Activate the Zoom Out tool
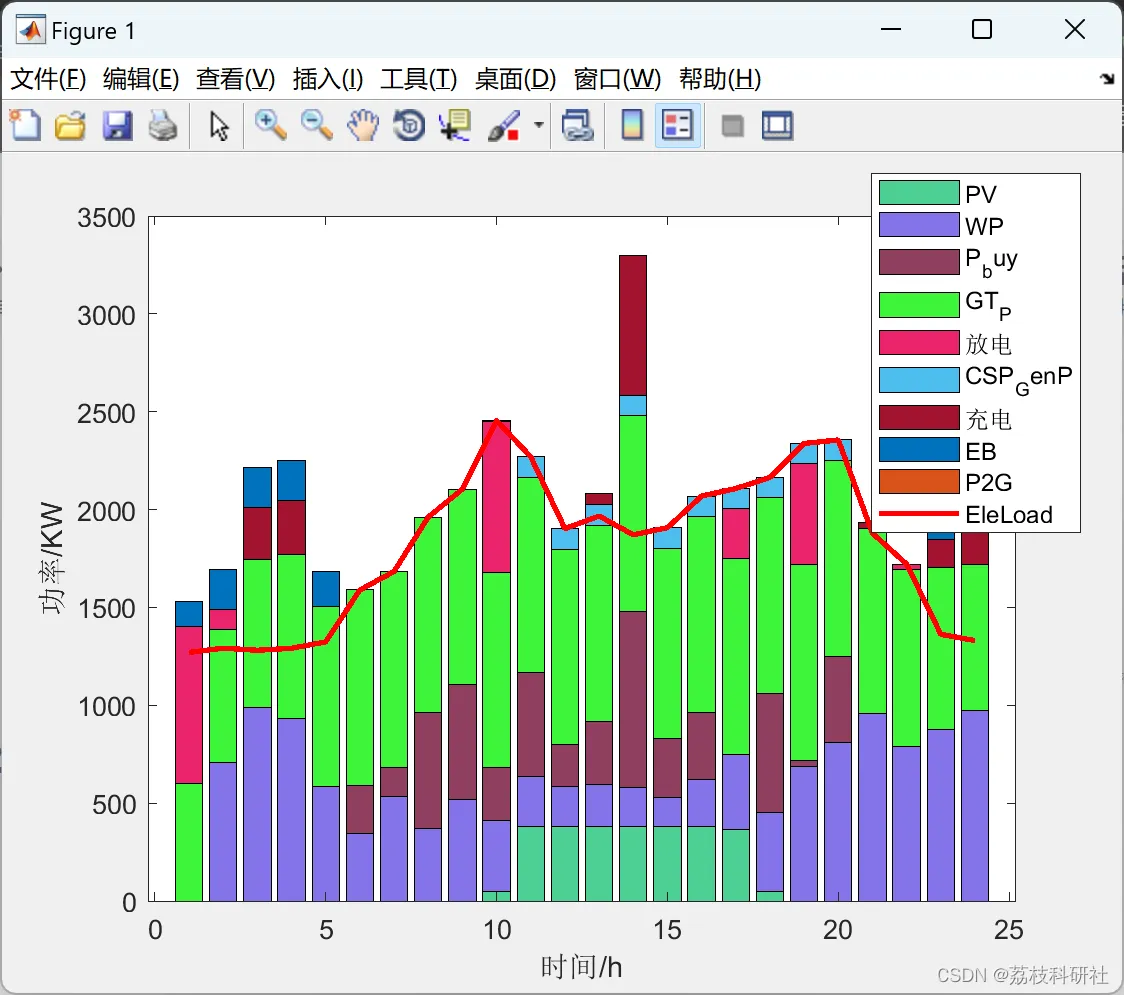The height and width of the screenshot is (995, 1124). 316,125
